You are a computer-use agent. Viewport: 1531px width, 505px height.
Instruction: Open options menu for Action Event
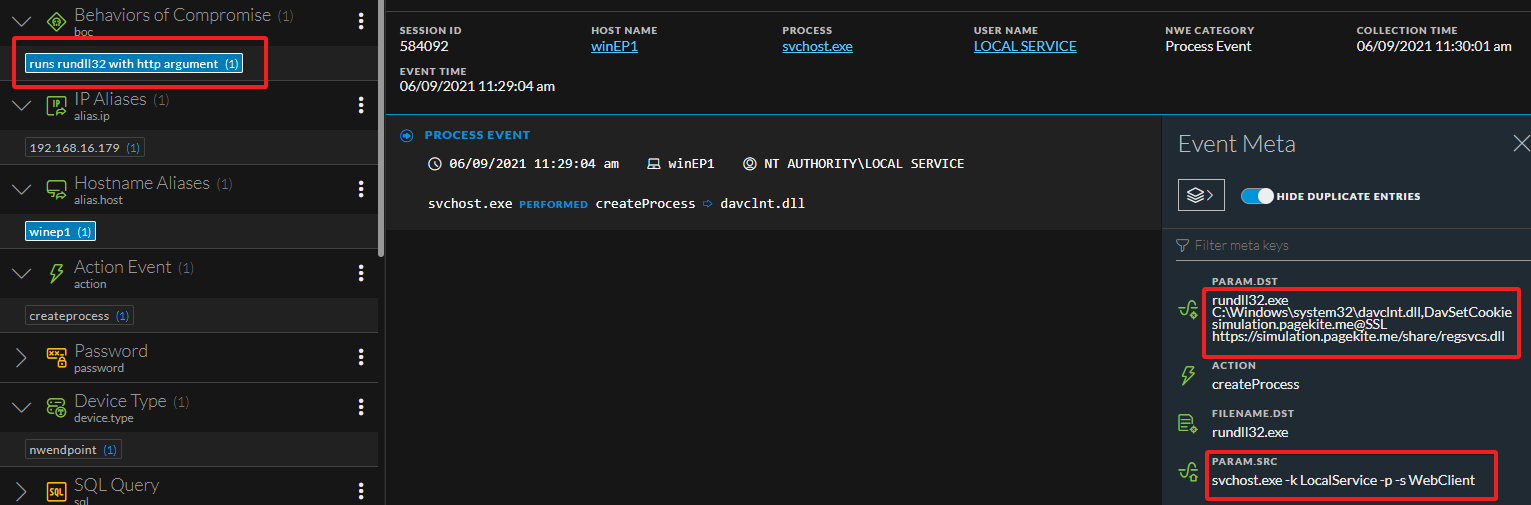coord(361,274)
